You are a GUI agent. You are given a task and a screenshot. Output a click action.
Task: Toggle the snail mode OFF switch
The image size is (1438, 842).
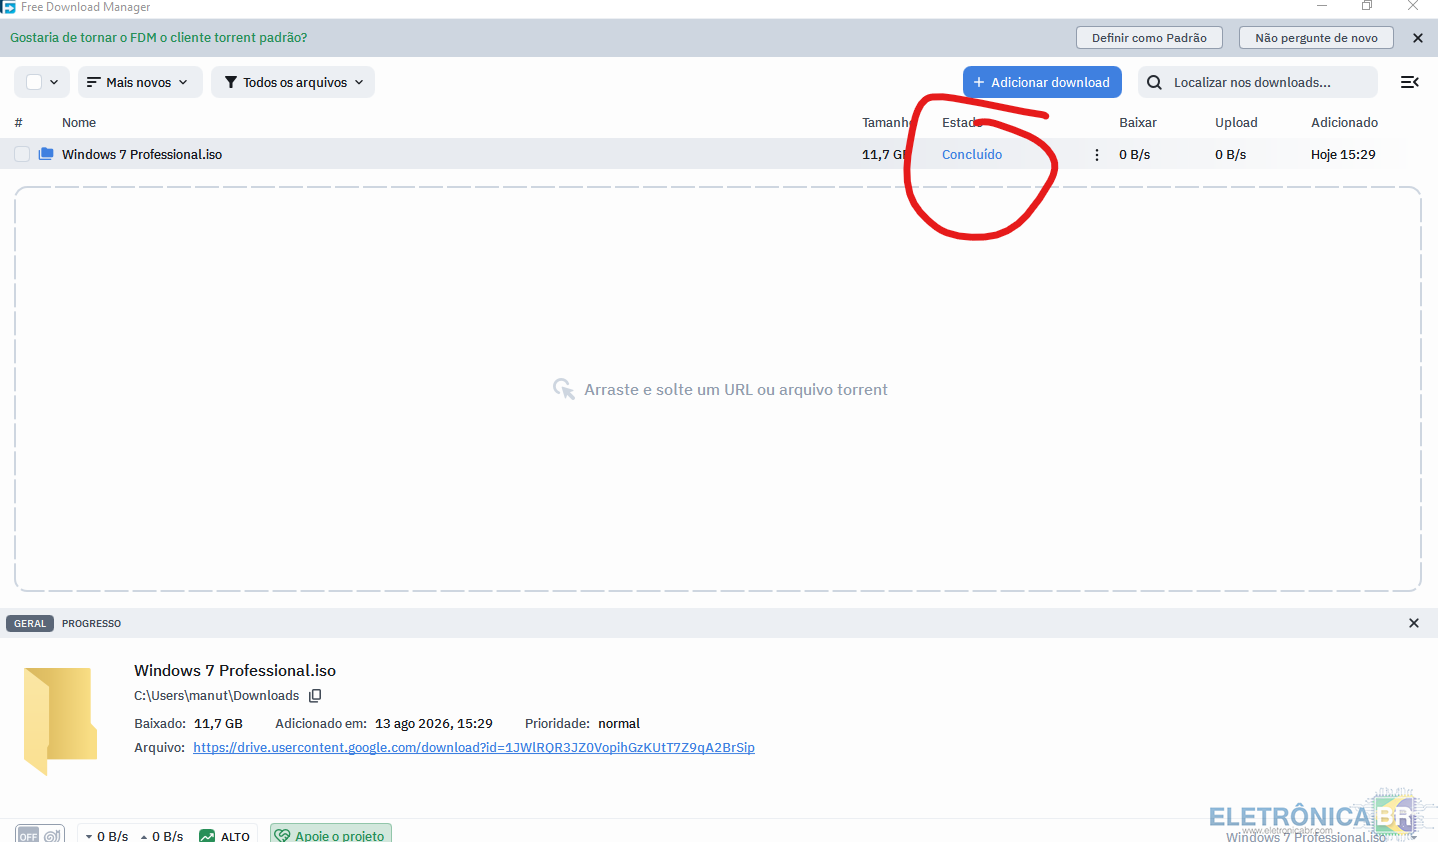[x=40, y=835]
